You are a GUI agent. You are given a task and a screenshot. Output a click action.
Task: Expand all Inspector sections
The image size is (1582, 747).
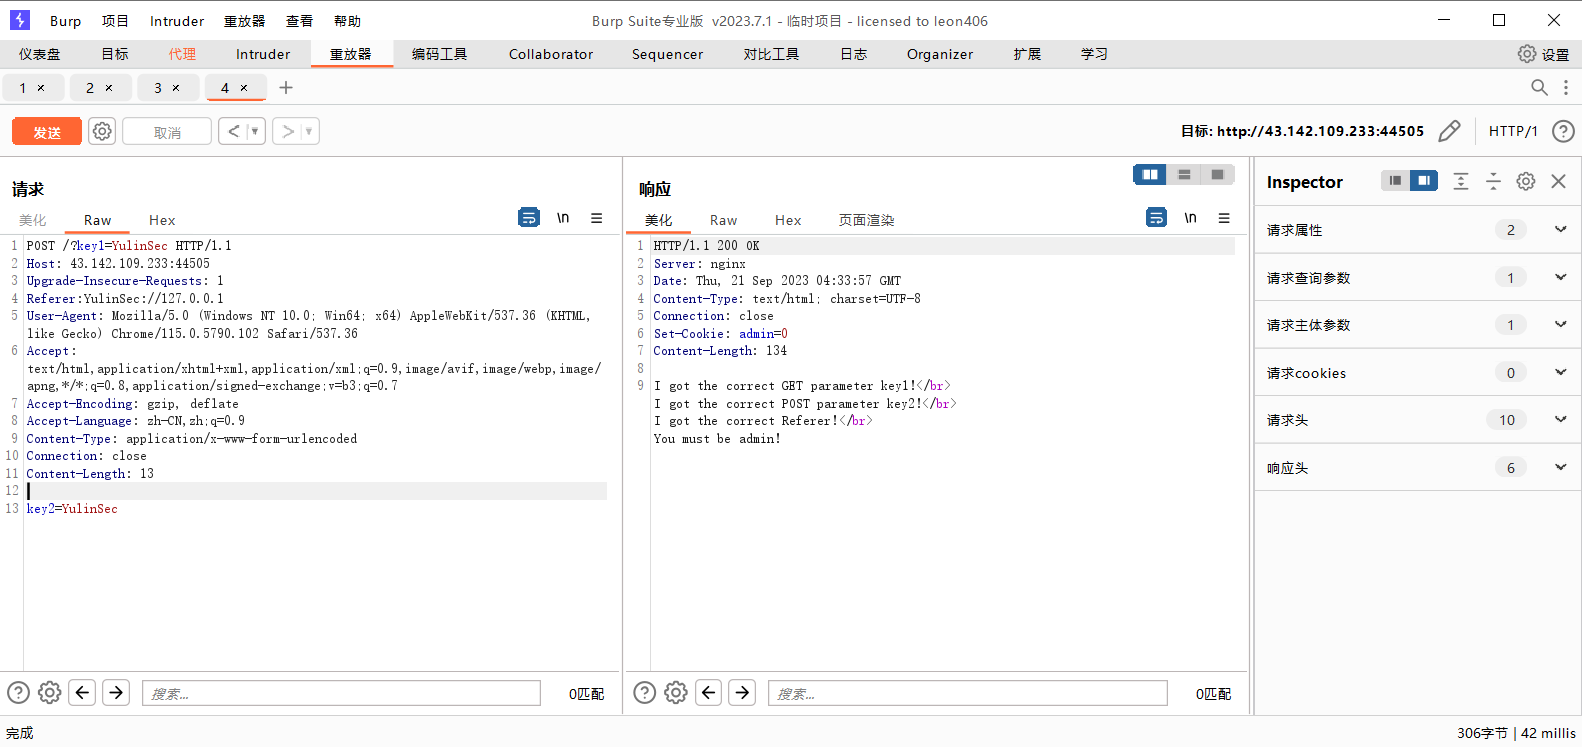pos(1461,181)
